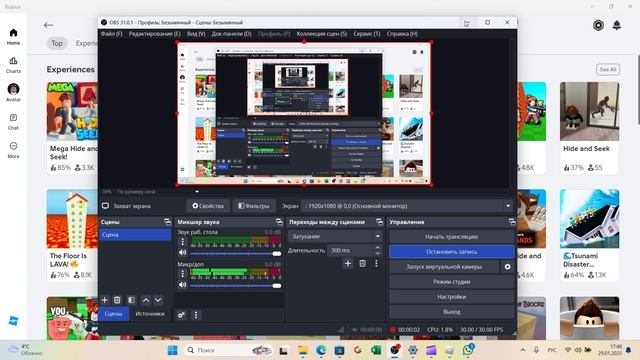Open Редактирование (E) menu

(x=154, y=34)
